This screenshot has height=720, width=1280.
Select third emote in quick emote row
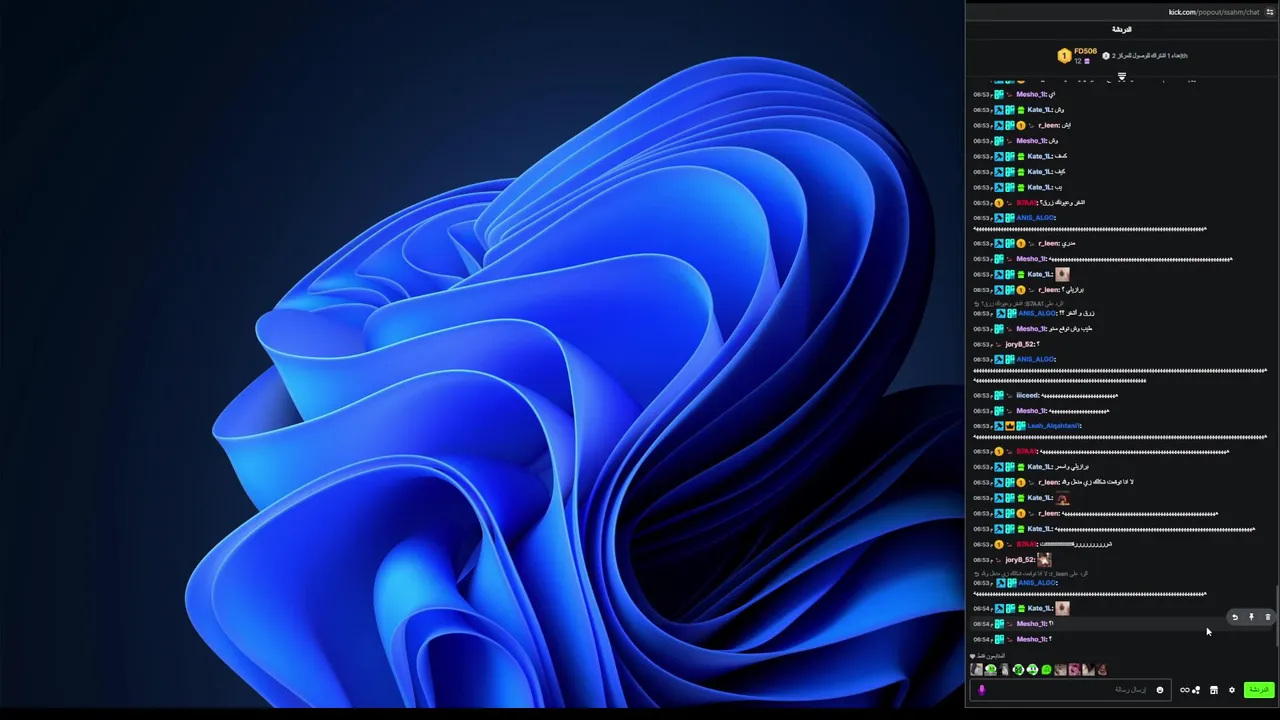click(x=1004, y=670)
